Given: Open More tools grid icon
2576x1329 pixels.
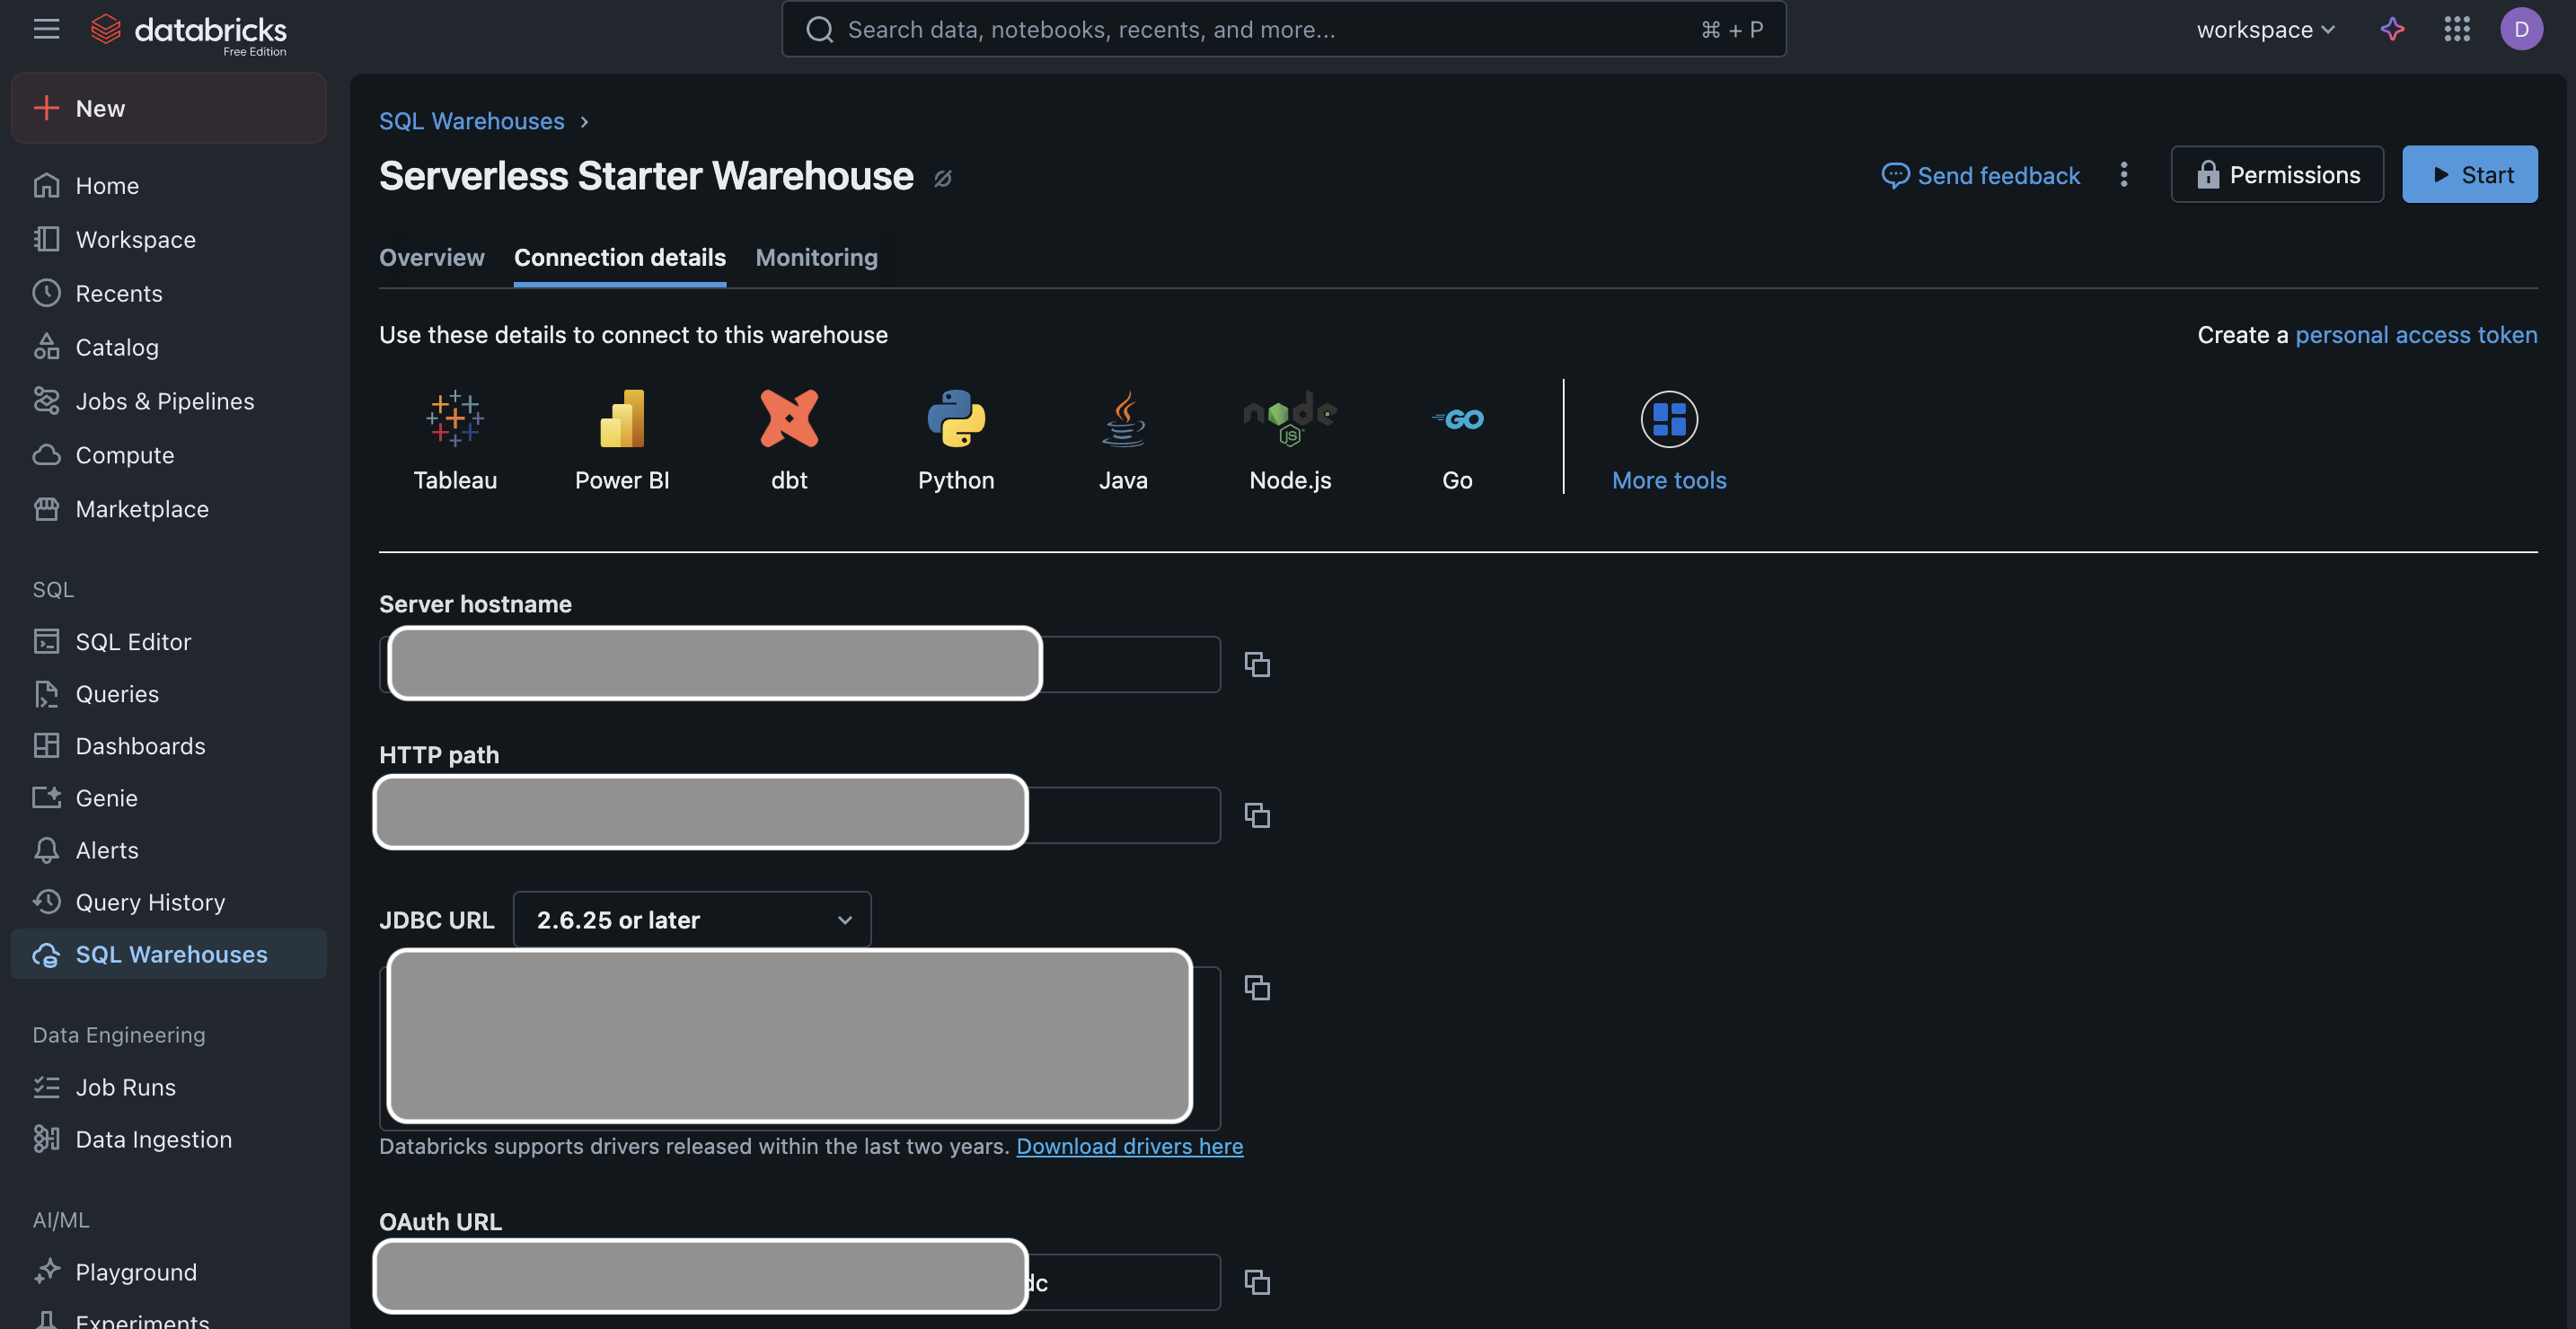Looking at the screenshot, I should click(1668, 419).
